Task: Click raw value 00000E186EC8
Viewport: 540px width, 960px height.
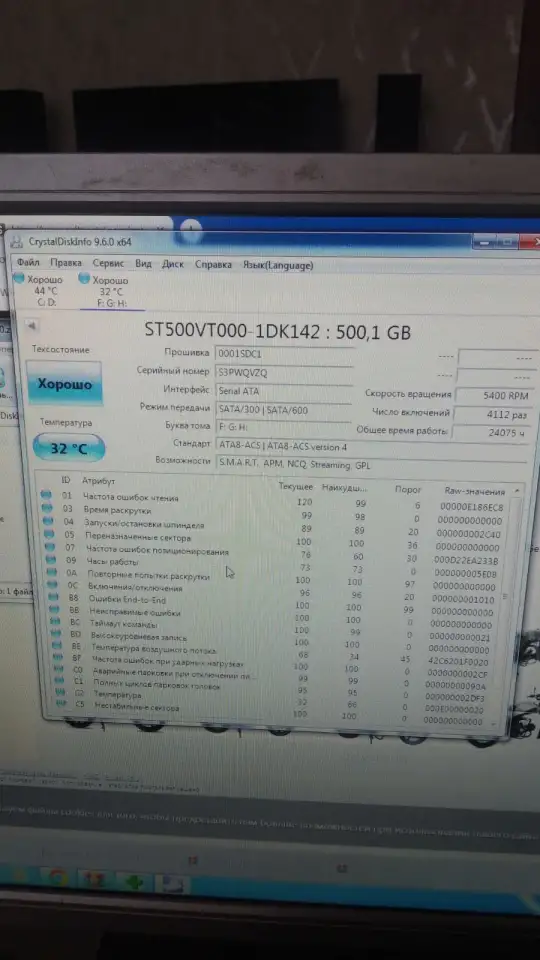Action: point(471,507)
